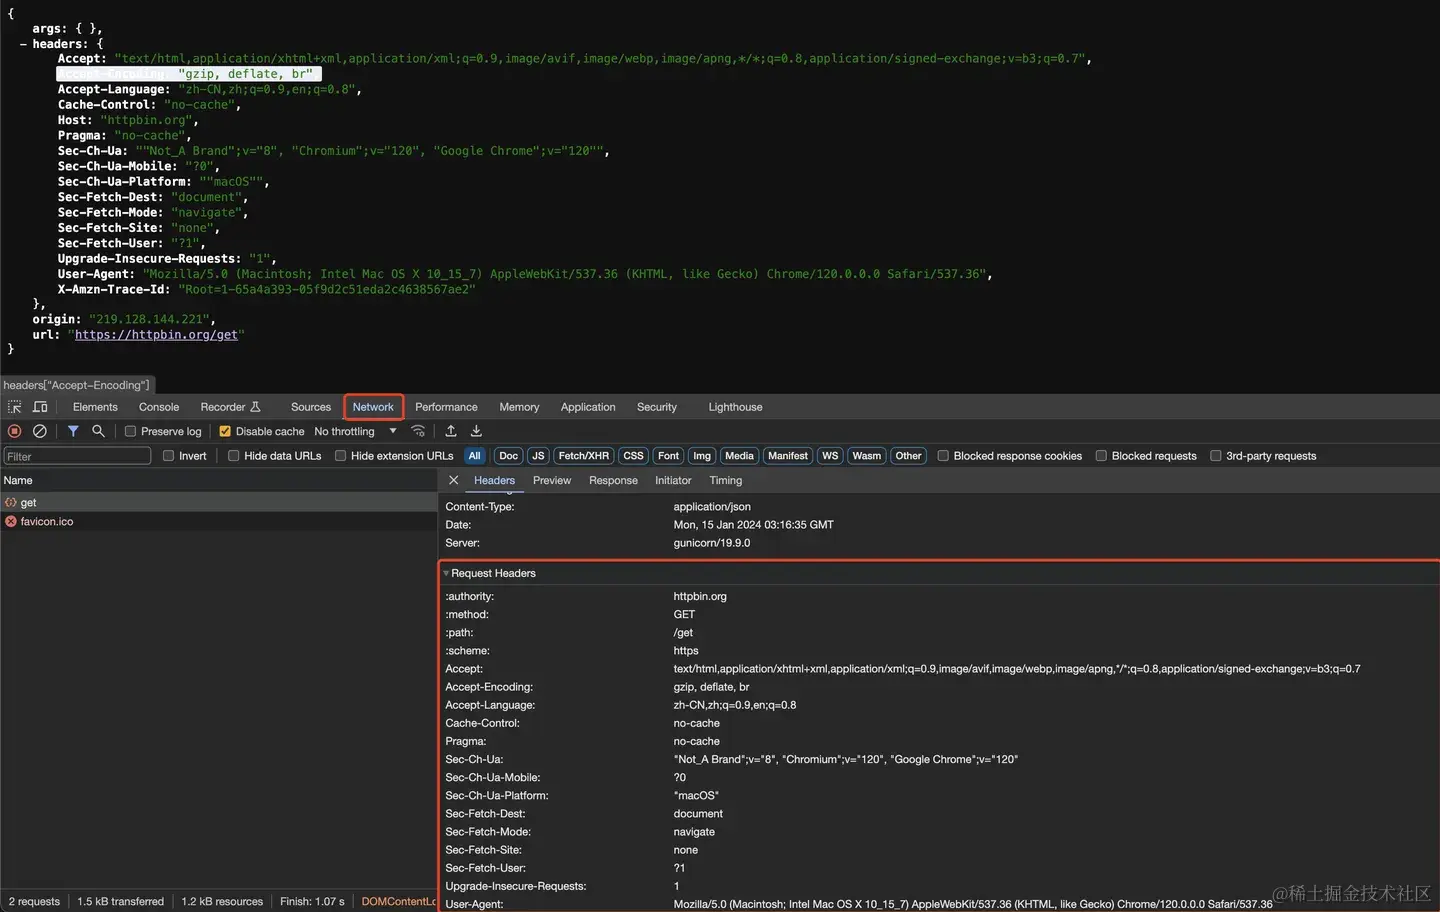1440x912 pixels.
Task: Open the No throttling dropdown
Action: tap(355, 432)
